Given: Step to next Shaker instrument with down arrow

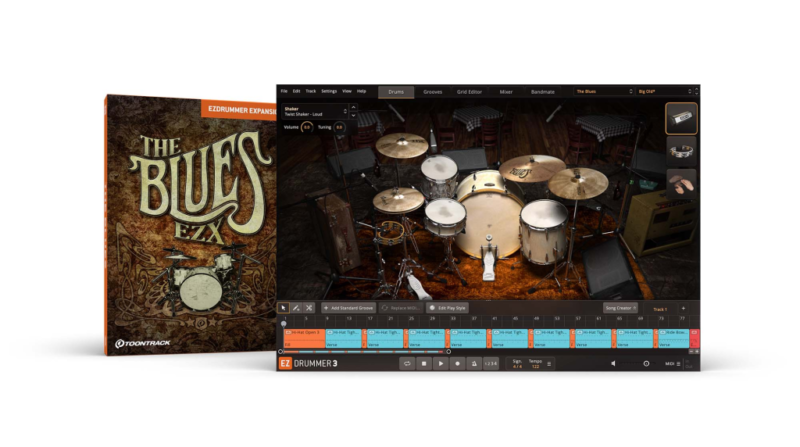Looking at the screenshot, I should pos(353,115).
